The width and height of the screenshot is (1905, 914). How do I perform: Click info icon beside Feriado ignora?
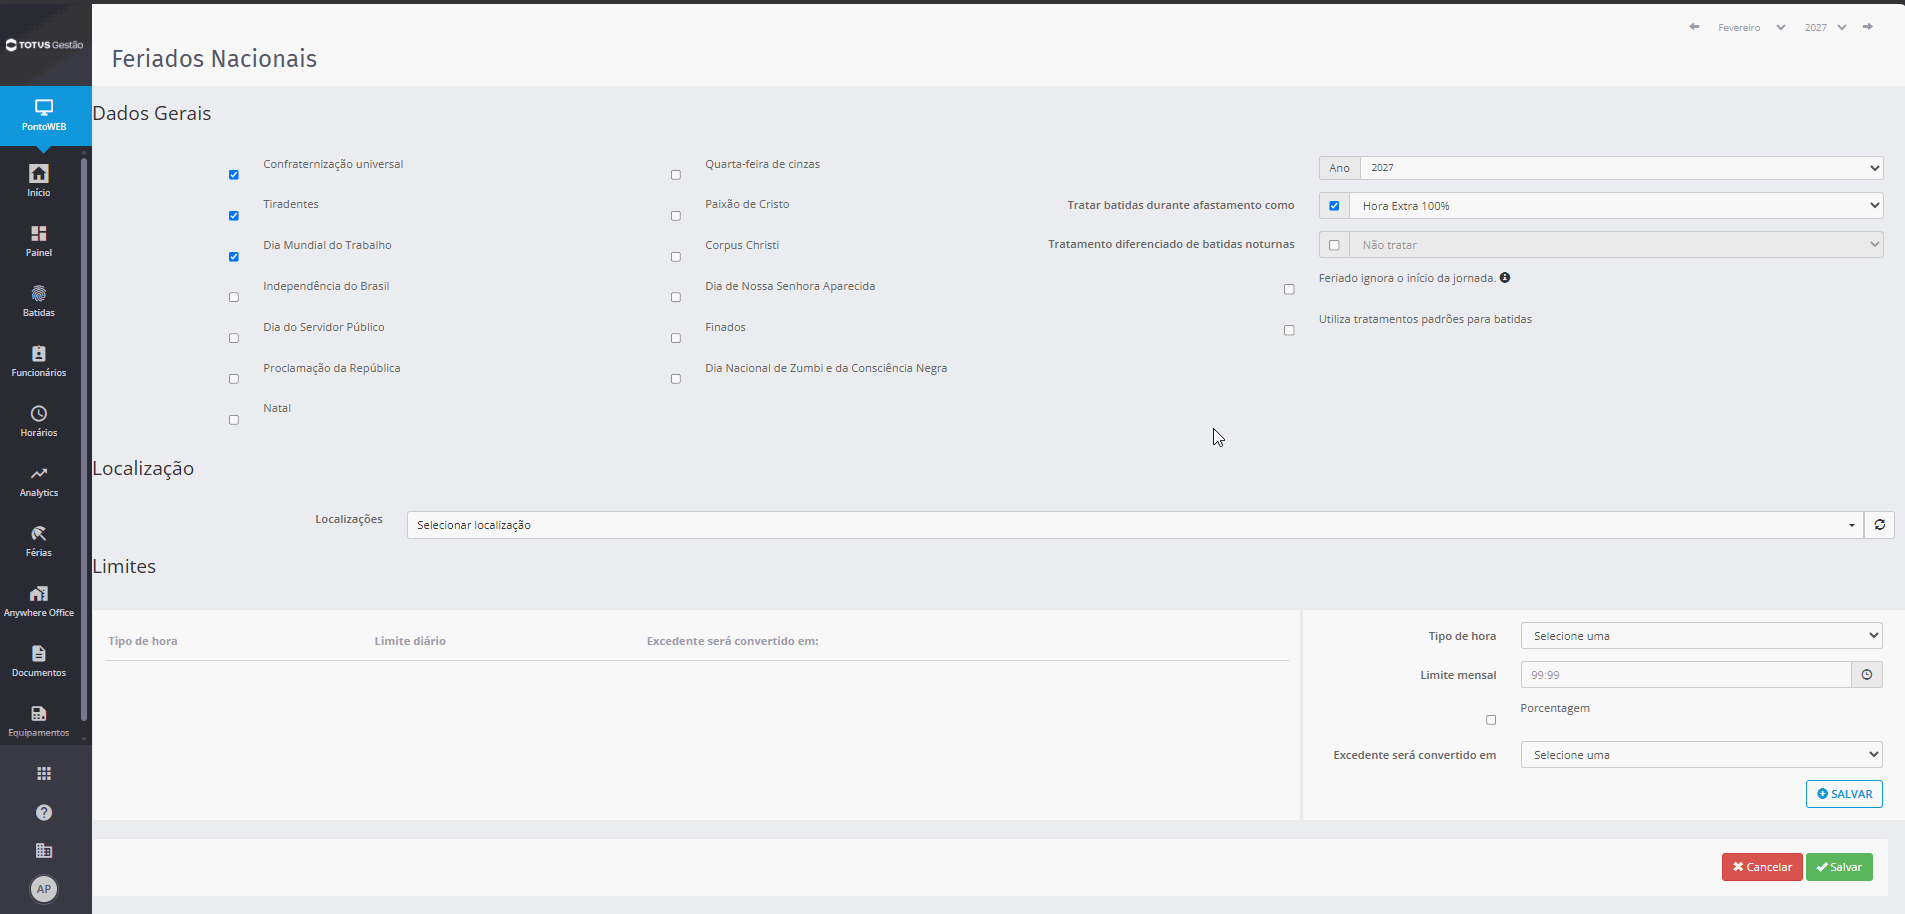(x=1505, y=278)
